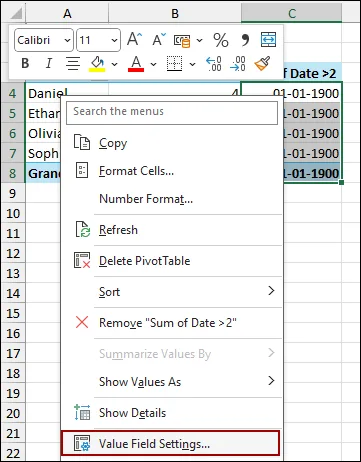Viewport: 361px width, 462px height.
Task: Center align the cell text
Action: pos(73,63)
